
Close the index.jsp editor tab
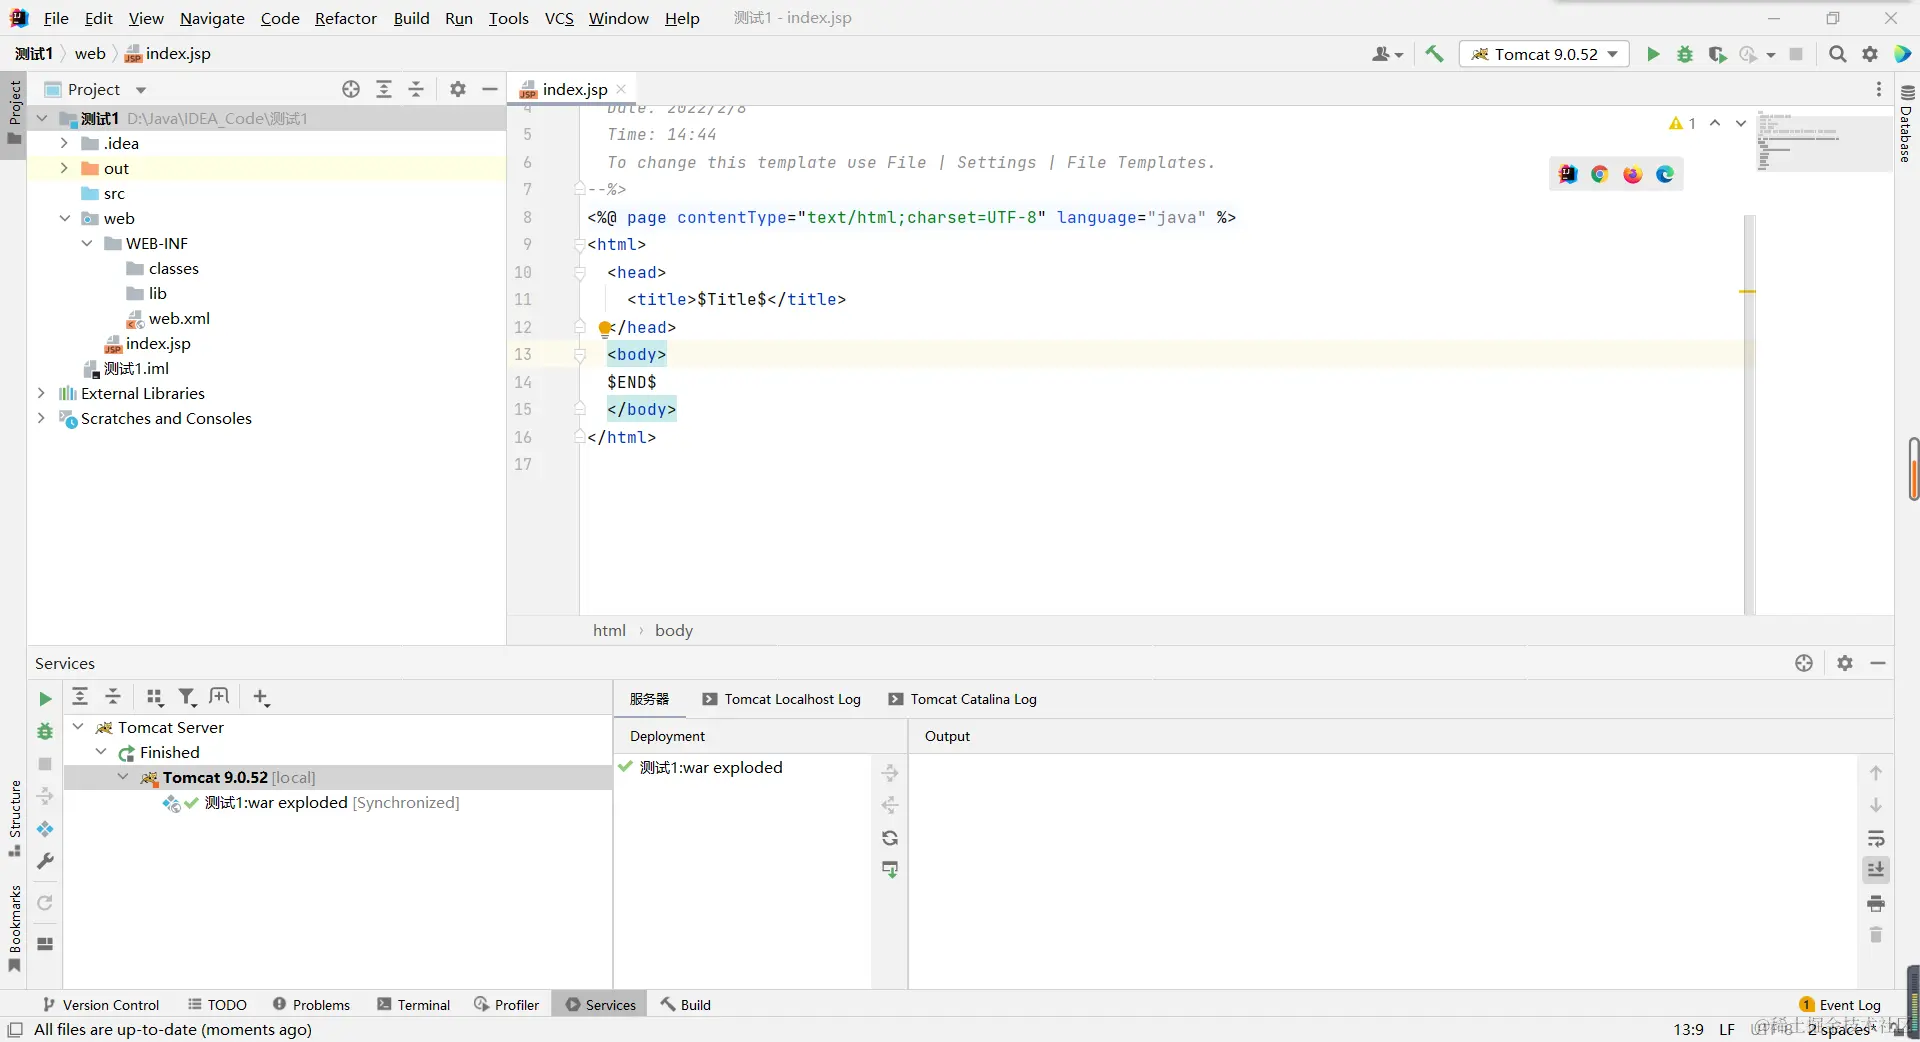coord(621,89)
